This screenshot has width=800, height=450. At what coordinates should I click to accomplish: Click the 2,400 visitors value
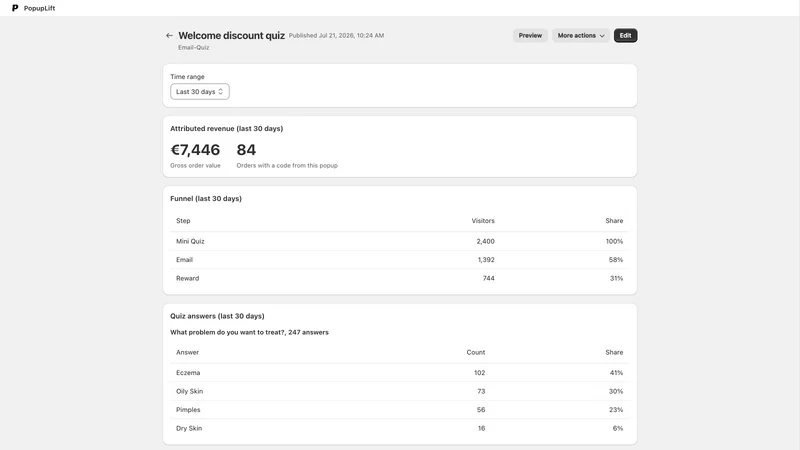point(486,241)
